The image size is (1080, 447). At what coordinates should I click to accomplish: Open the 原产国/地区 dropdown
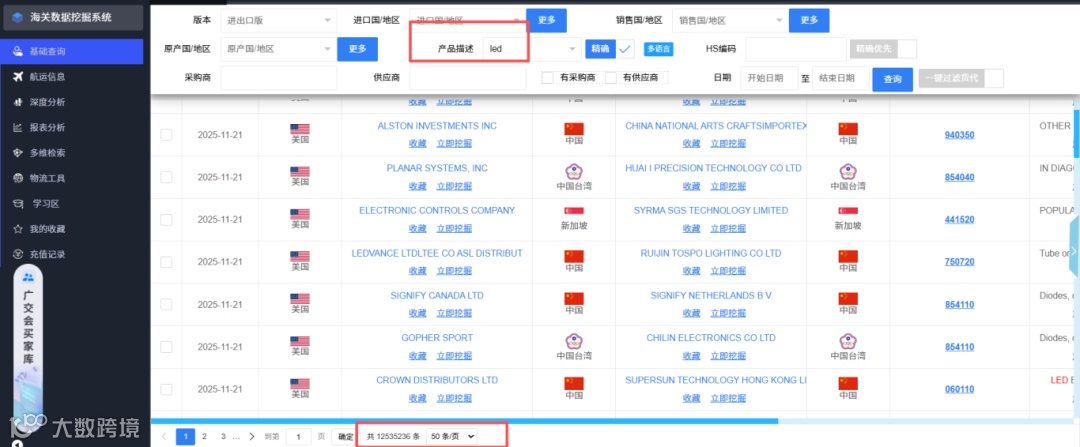[x=279, y=49]
